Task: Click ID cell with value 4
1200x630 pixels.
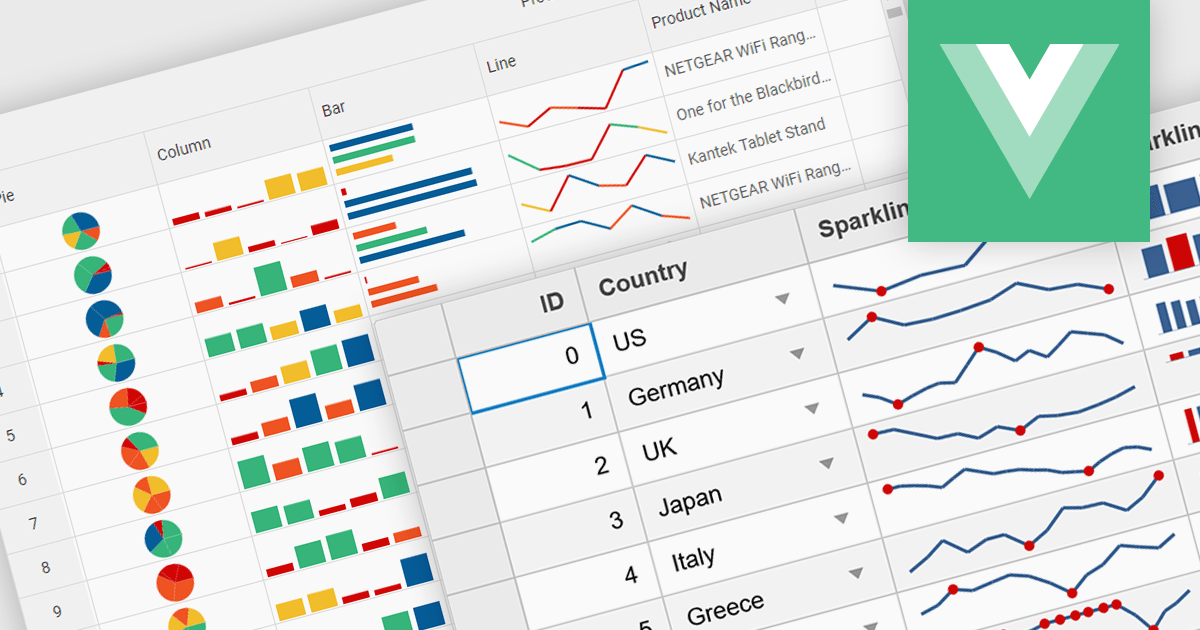Action: coord(588,588)
